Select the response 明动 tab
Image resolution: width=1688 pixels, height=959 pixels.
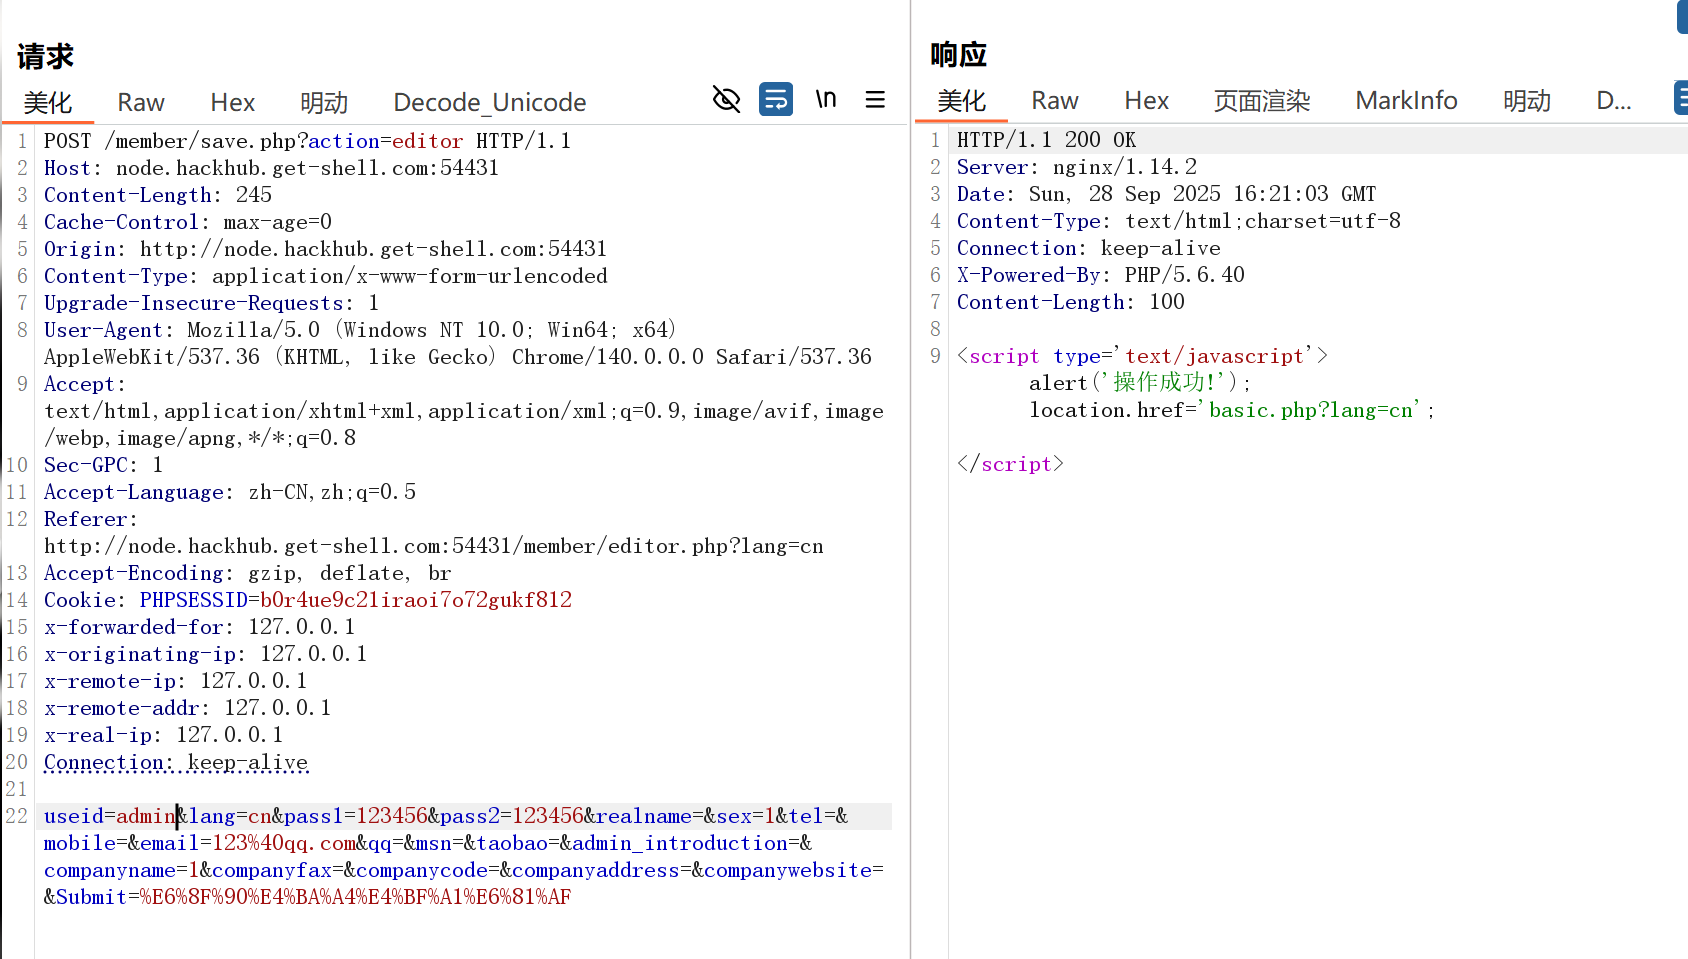pyautogui.click(x=1527, y=100)
